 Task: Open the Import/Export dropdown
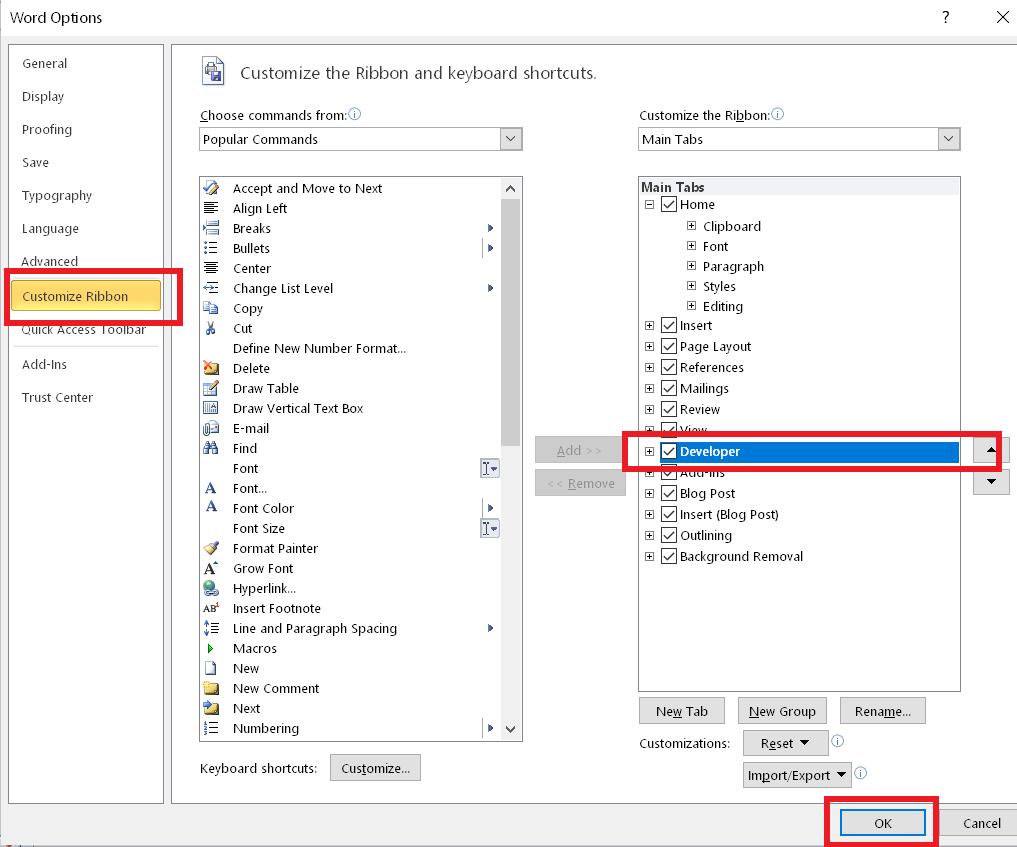(797, 775)
